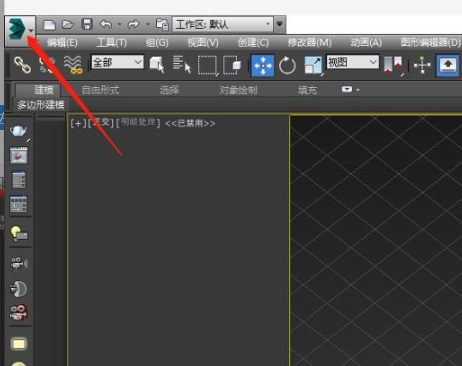The height and width of the screenshot is (366, 462).
Task: Expand the 多边形建模 panel
Action: point(40,105)
